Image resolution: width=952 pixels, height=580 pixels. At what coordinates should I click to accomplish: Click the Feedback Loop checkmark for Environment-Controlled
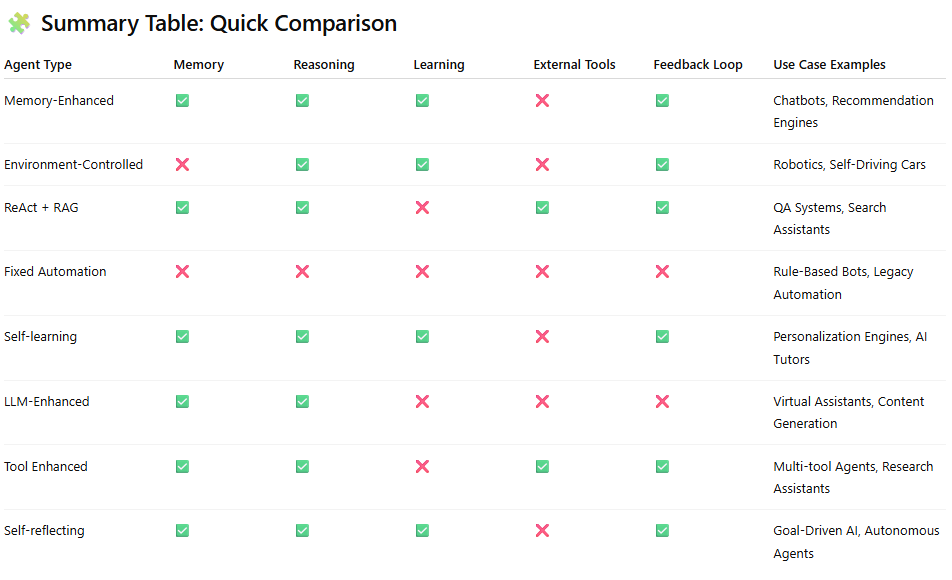[662, 165]
